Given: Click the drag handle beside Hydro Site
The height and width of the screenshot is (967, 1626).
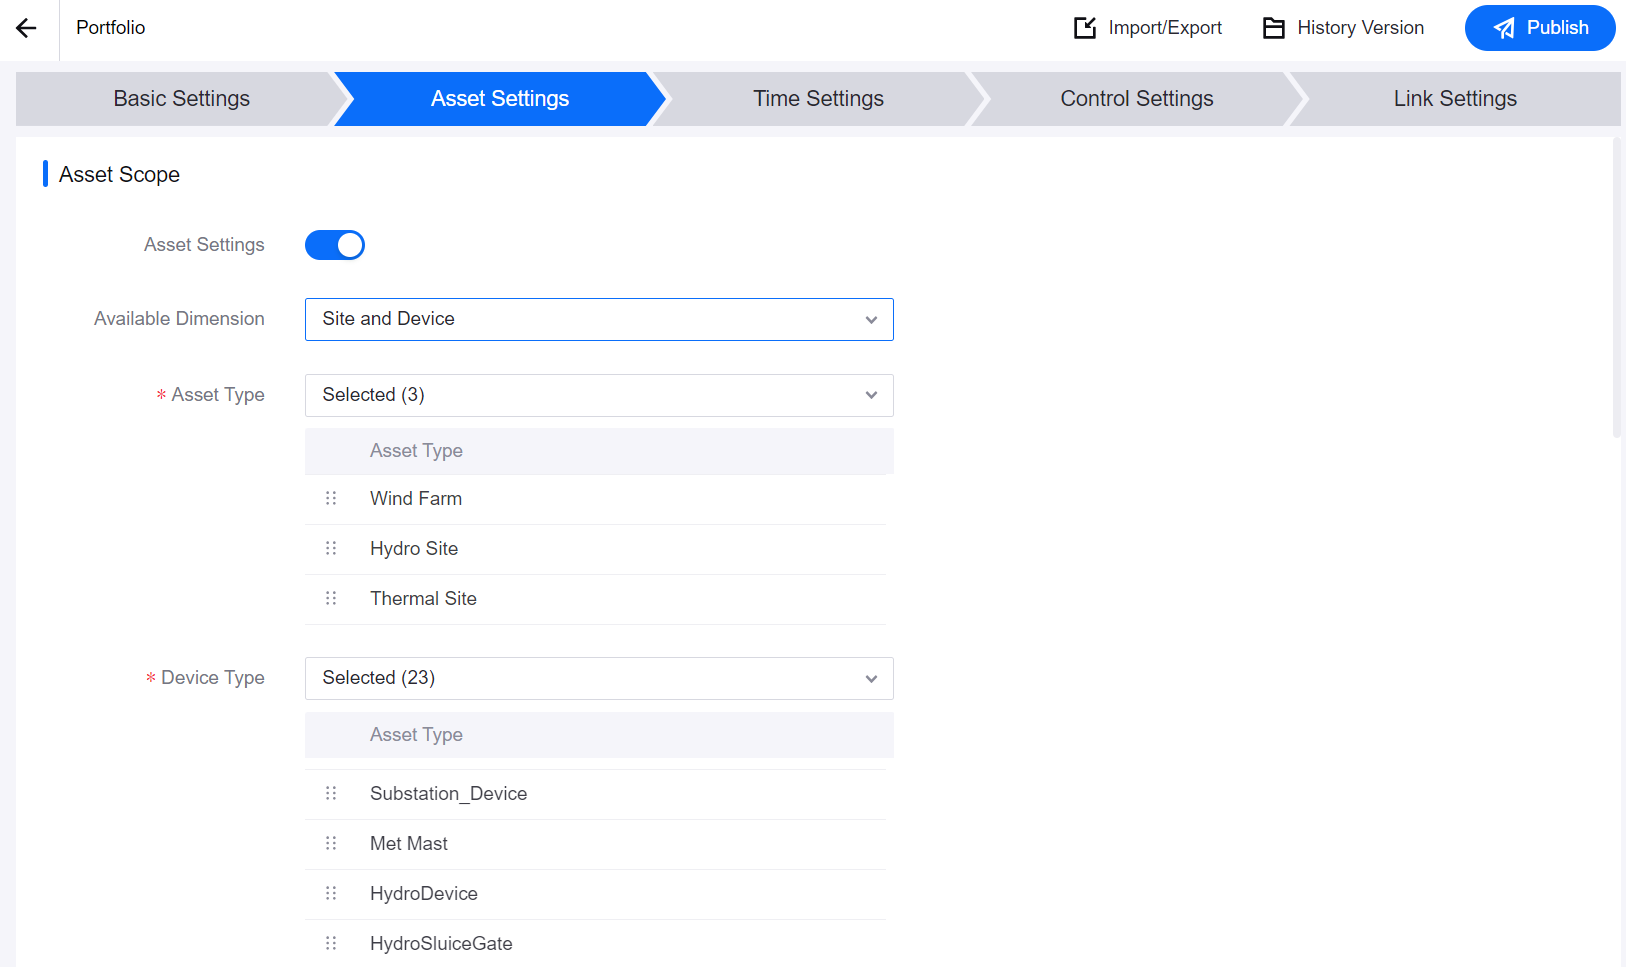Looking at the screenshot, I should [331, 548].
